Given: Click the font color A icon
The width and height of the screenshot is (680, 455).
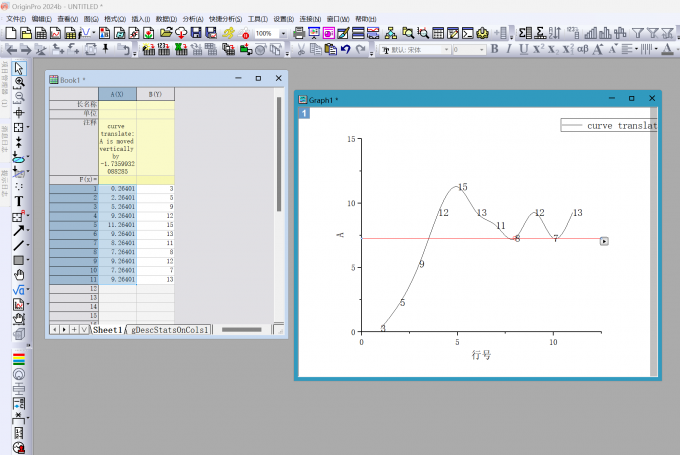Looking at the screenshot, I should [x=668, y=49].
